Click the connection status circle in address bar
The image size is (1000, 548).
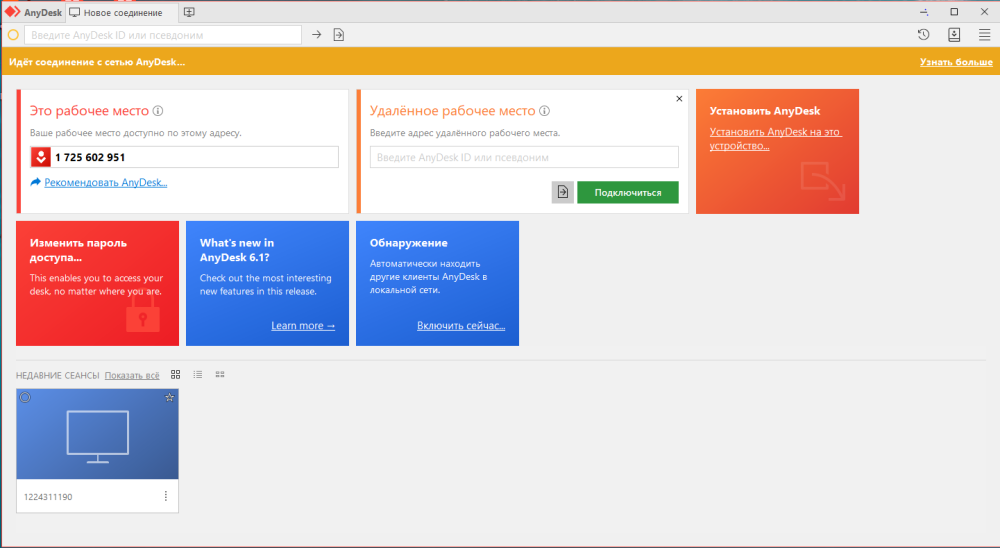pos(13,35)
